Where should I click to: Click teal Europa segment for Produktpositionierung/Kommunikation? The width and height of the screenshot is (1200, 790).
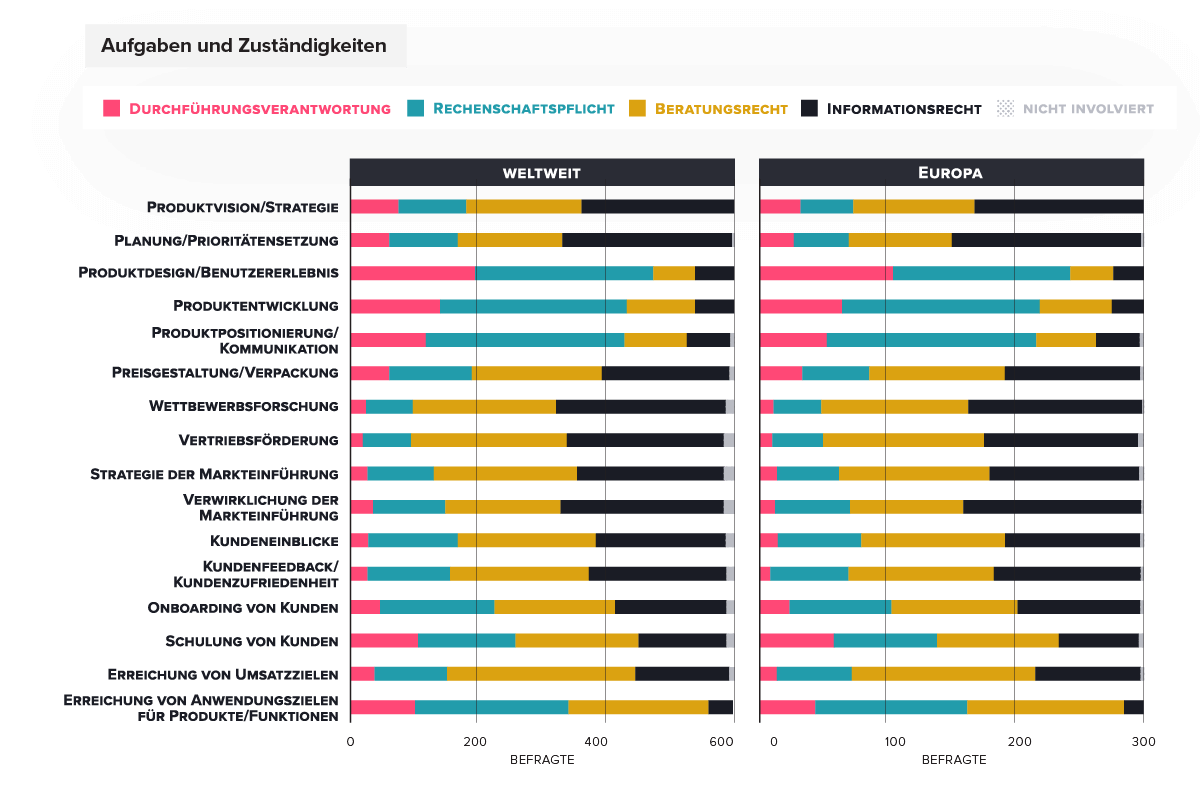tap(931, 340)
